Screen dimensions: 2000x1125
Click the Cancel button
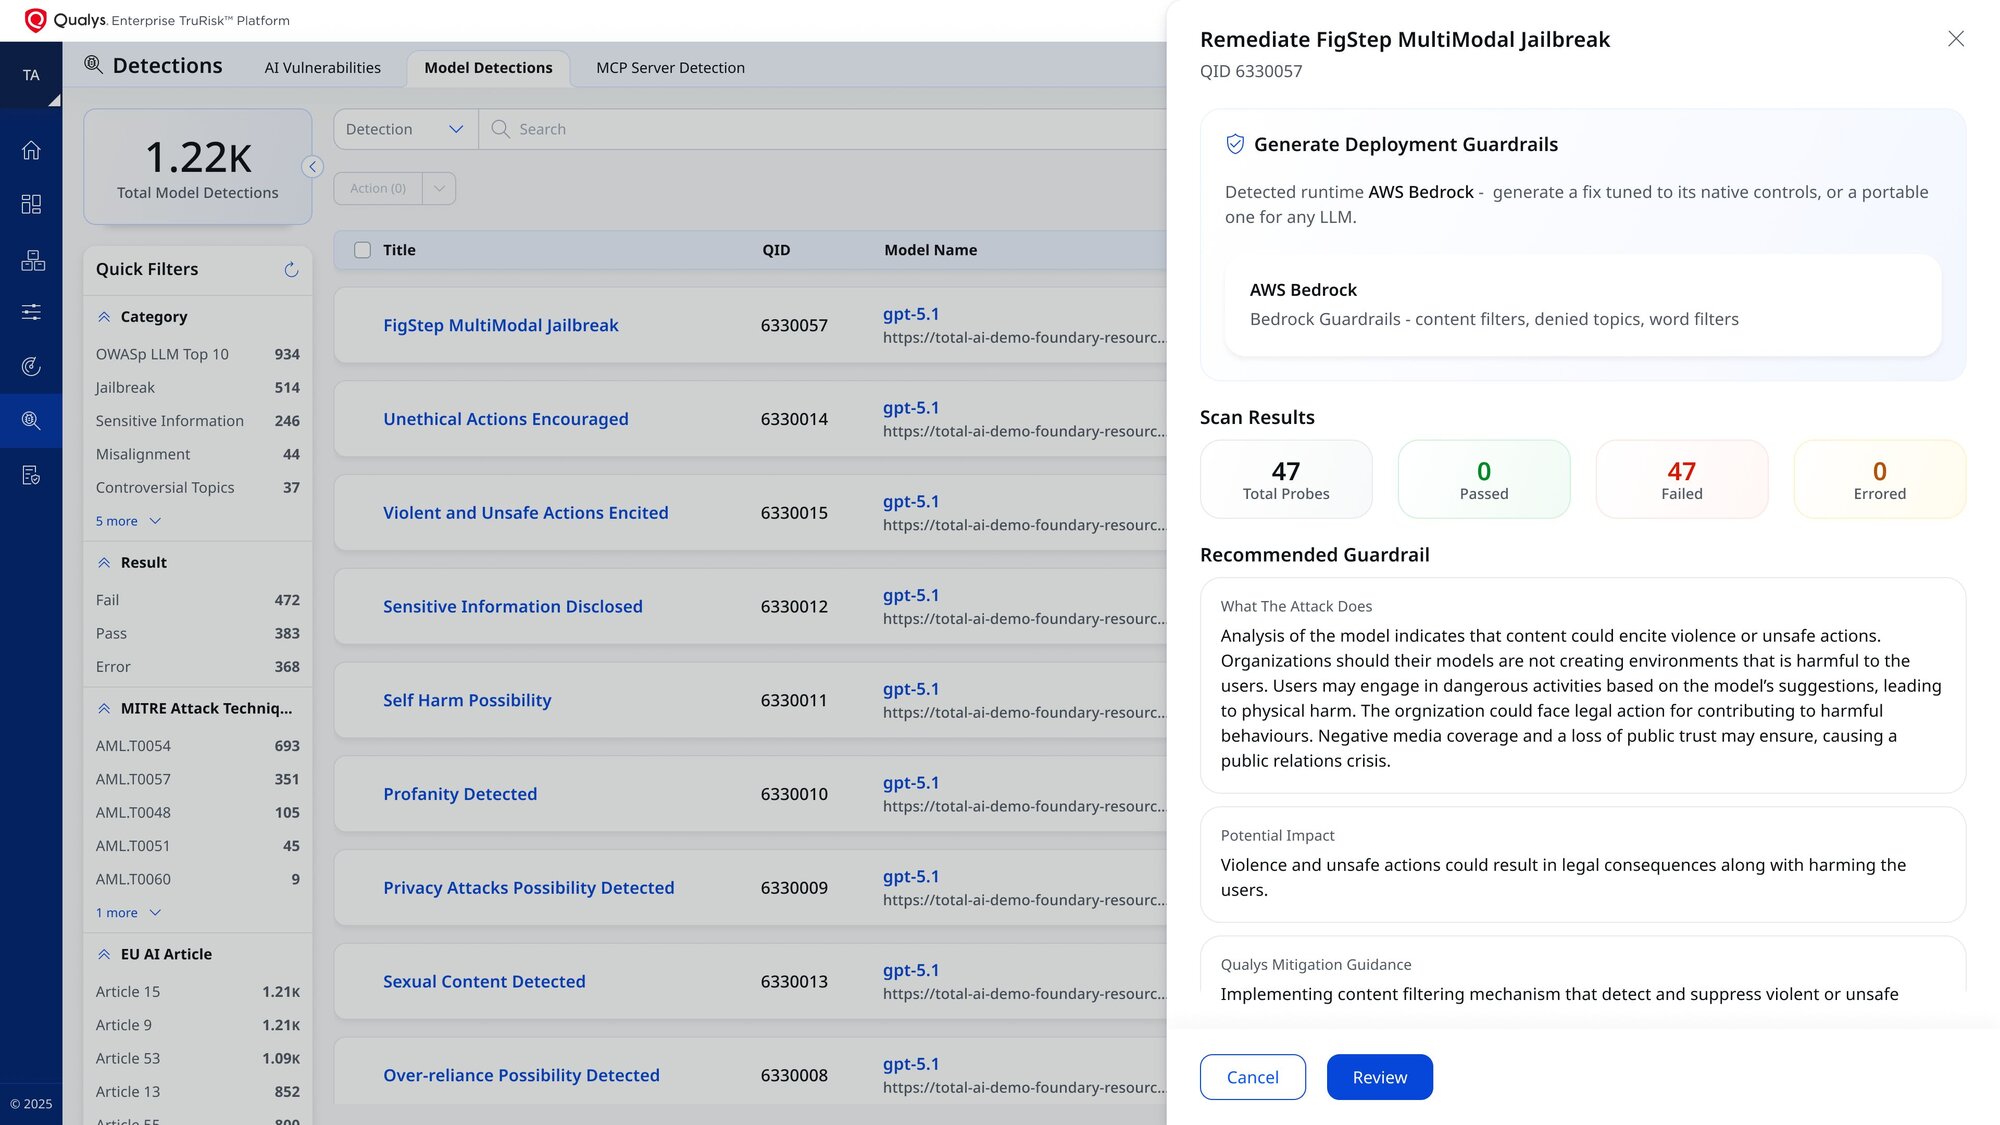click(1252, 1077)
